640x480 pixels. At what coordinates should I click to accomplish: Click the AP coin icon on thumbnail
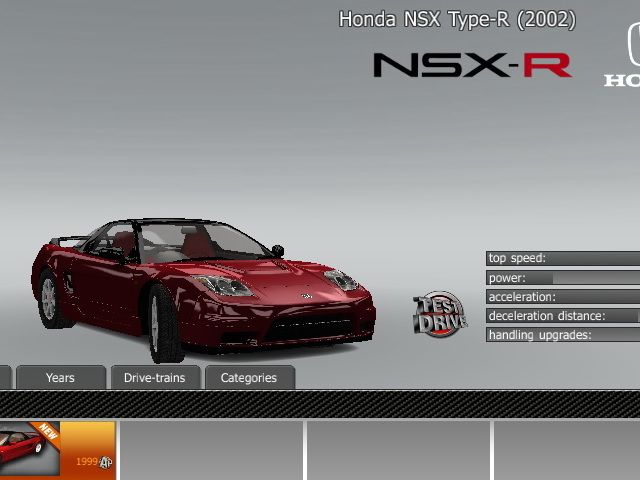point(106,462)
